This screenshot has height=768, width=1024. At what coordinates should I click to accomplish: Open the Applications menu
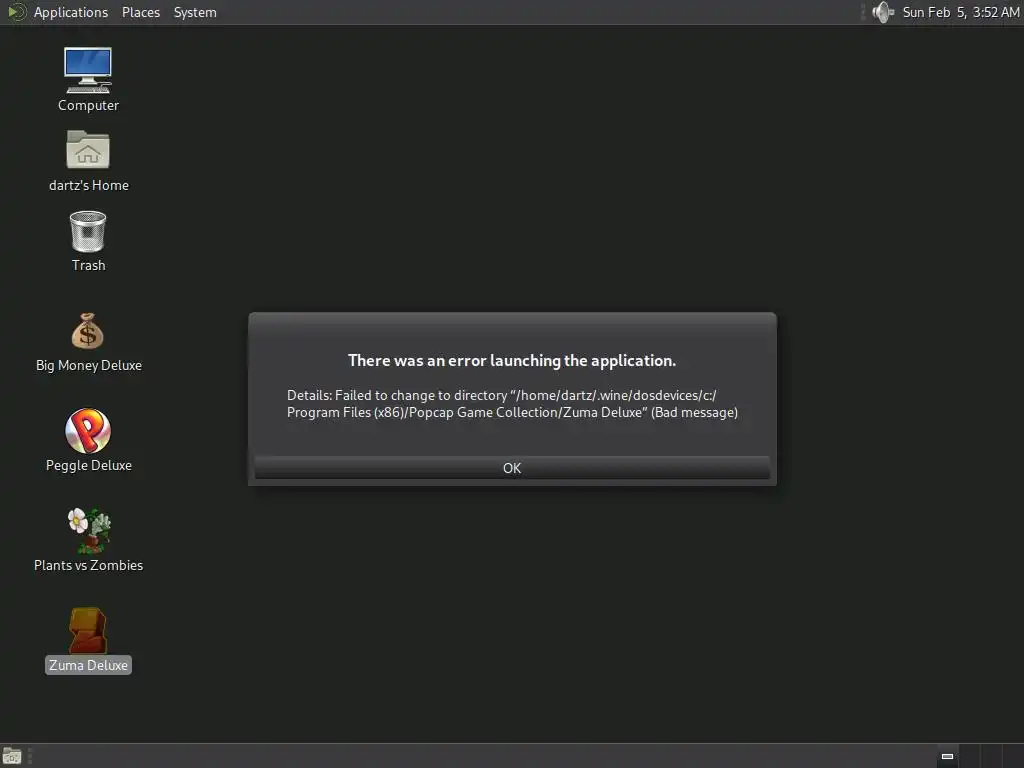[71, 12]
